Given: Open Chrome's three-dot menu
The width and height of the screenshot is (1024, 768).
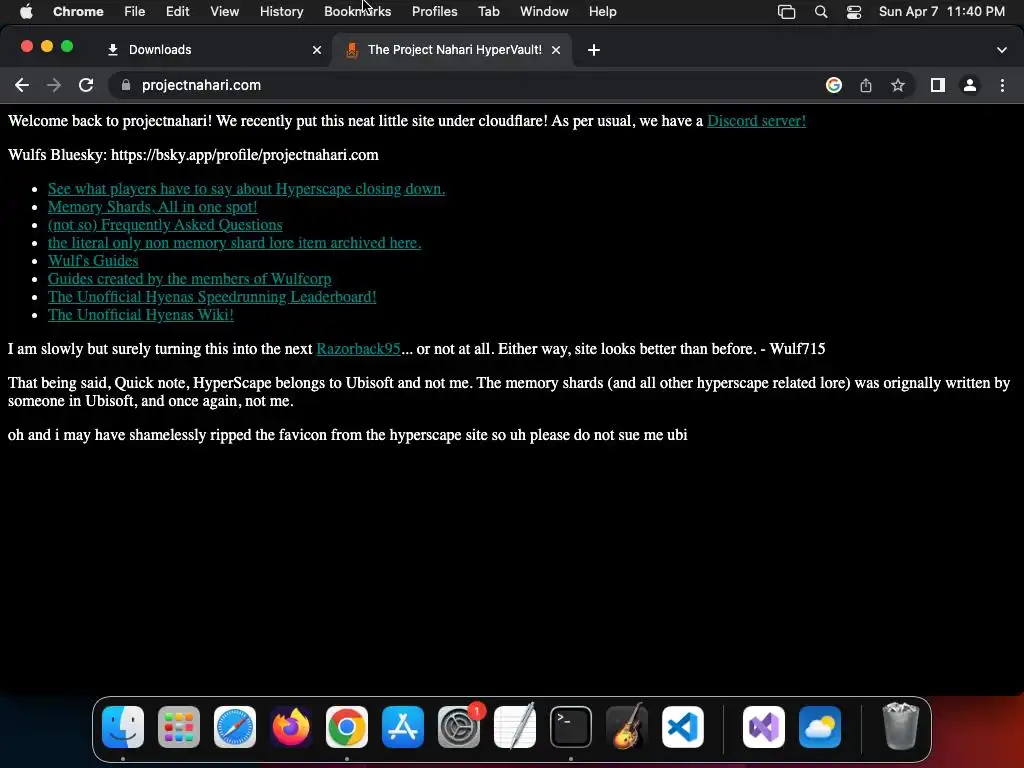Looking at the screenshot, I should point(1002,86).
